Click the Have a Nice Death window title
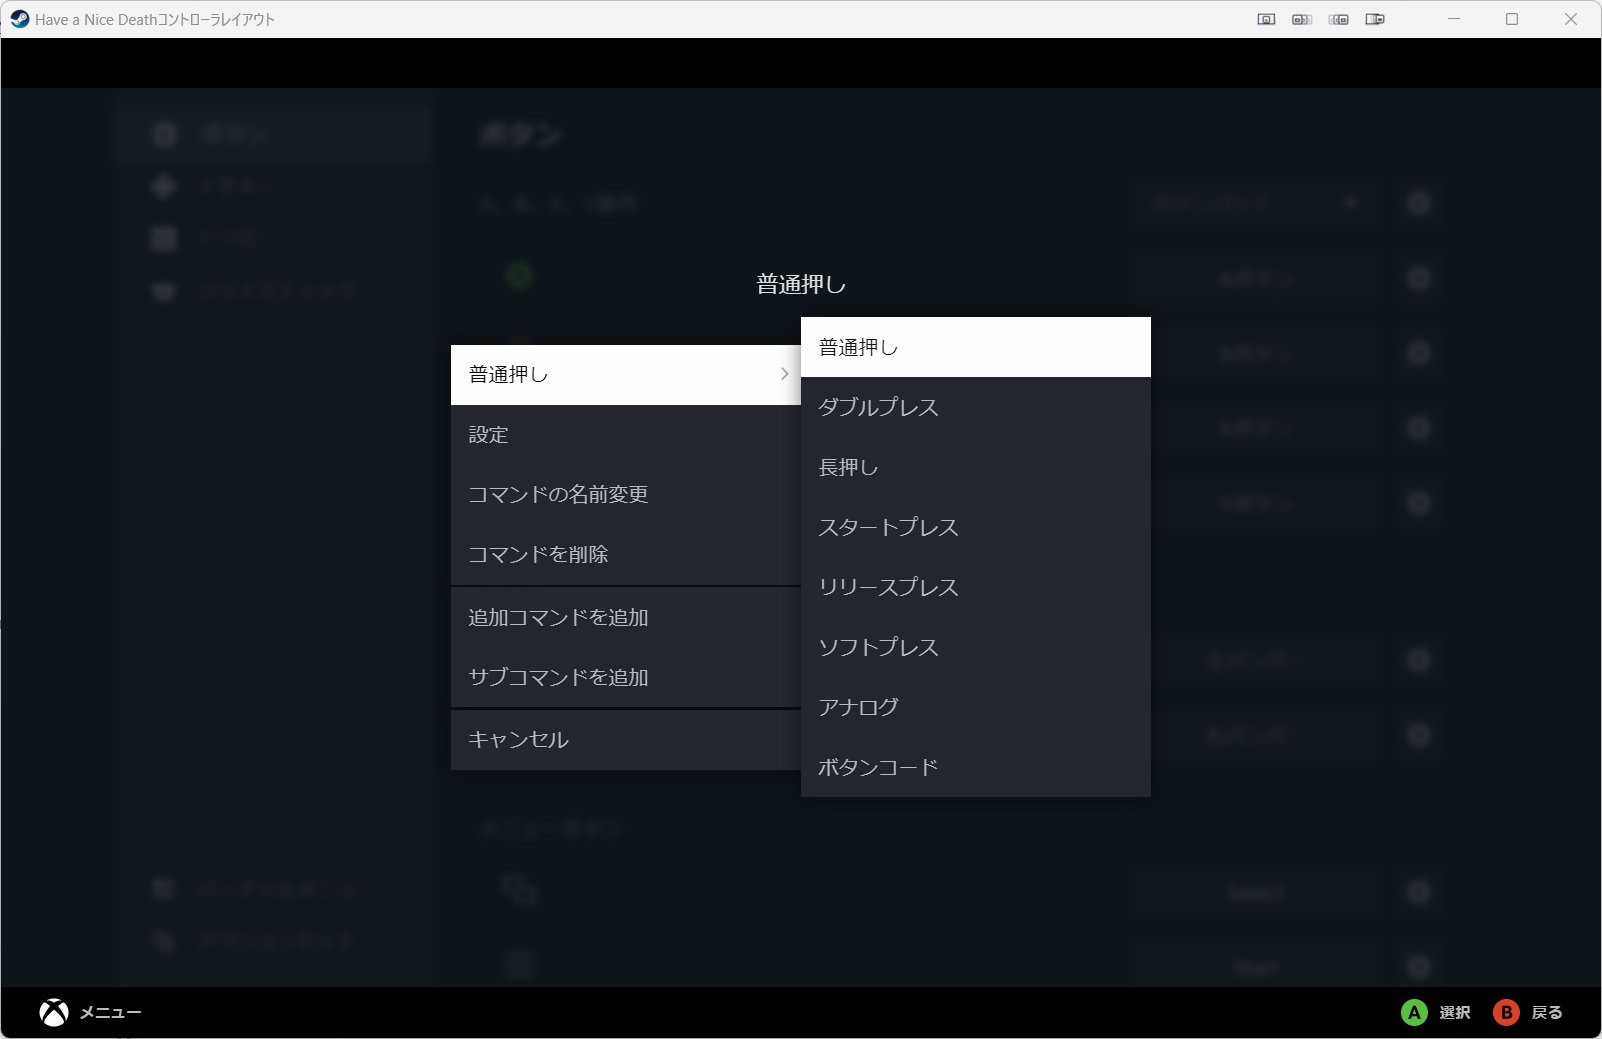The height and width of the screenshot is (1039, 1602). coord(155,19)
